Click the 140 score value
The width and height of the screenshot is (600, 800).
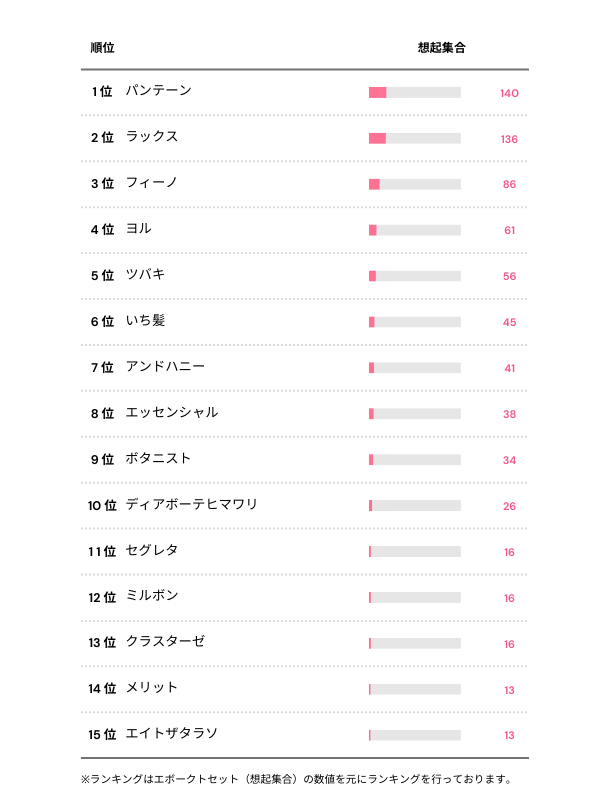509,93
